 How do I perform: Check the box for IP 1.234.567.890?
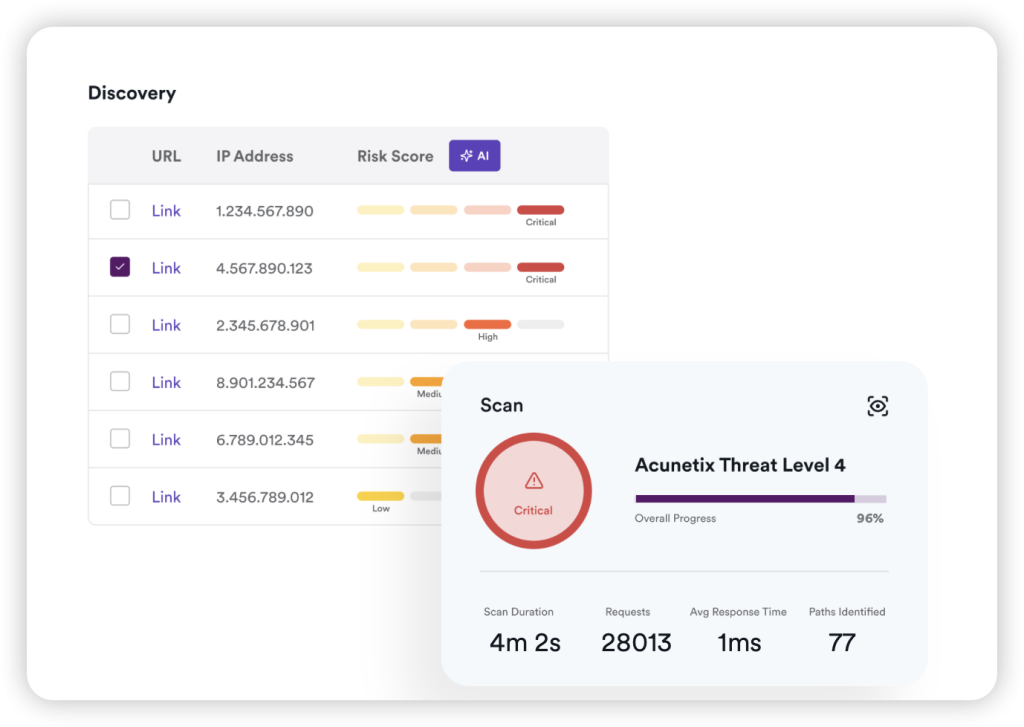tap(120, 210)
